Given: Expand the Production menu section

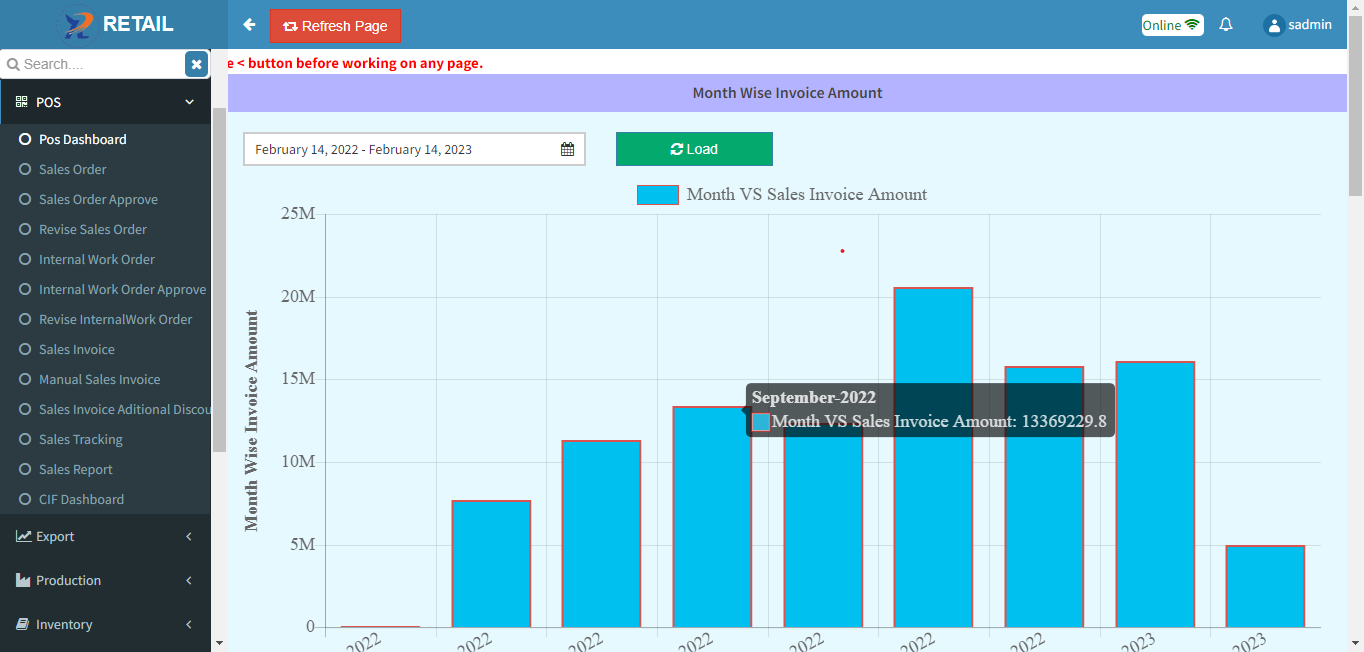Looking at the screenshot, I should click(x=105, y=581).
